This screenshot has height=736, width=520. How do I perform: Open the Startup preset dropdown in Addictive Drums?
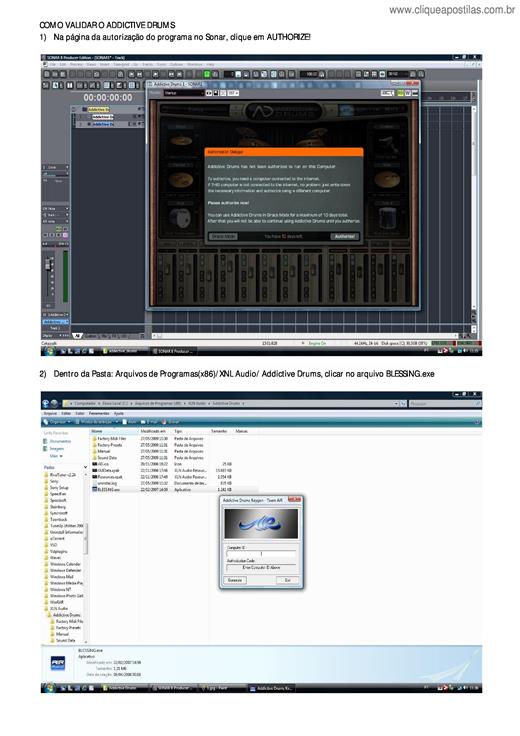coord(184,93)
